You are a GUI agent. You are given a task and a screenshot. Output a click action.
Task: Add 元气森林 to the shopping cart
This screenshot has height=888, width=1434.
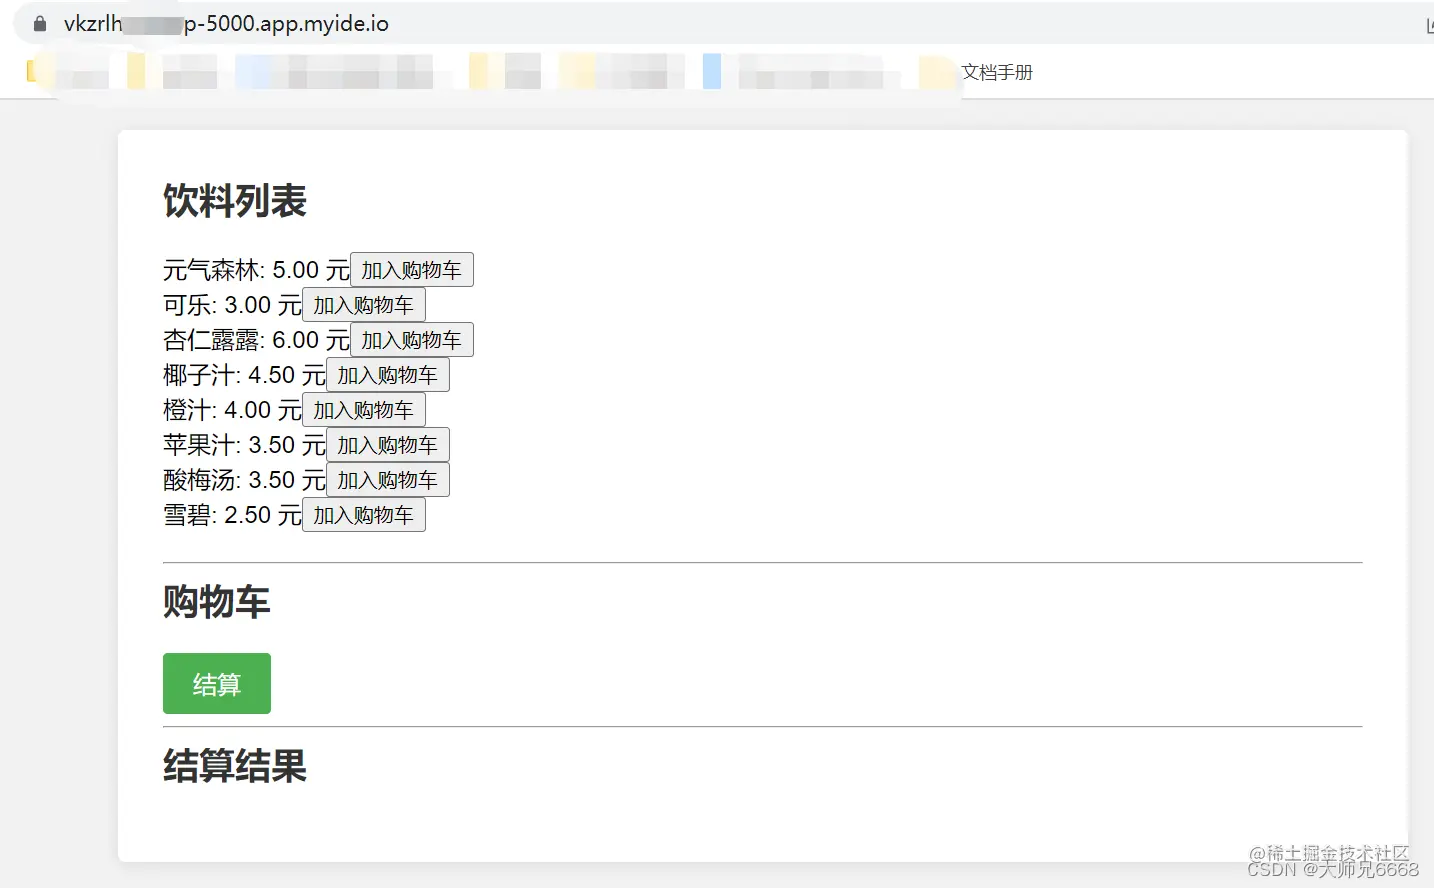pos(411,269)
